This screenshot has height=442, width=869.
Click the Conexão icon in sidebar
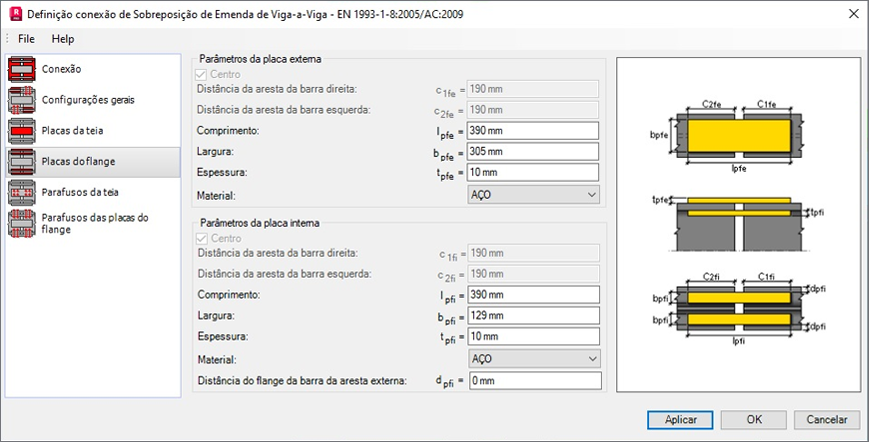pos(22,69)
